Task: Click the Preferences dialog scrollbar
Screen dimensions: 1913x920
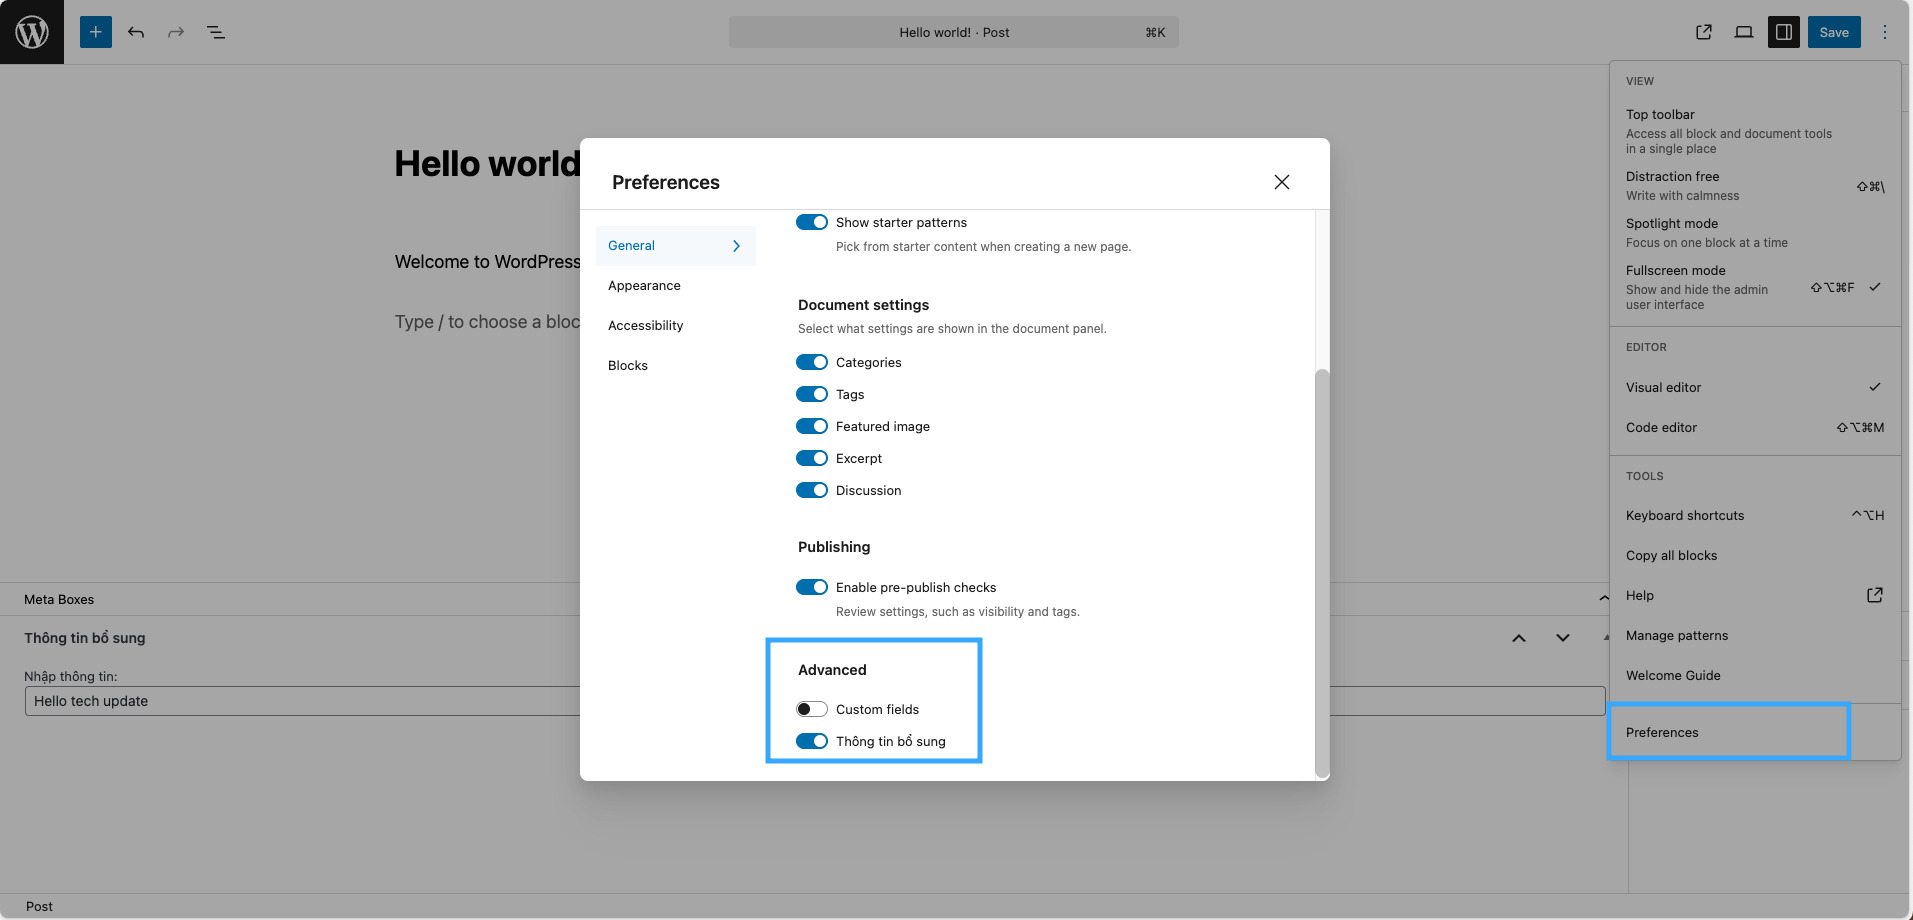Action: pos(1322,570)
